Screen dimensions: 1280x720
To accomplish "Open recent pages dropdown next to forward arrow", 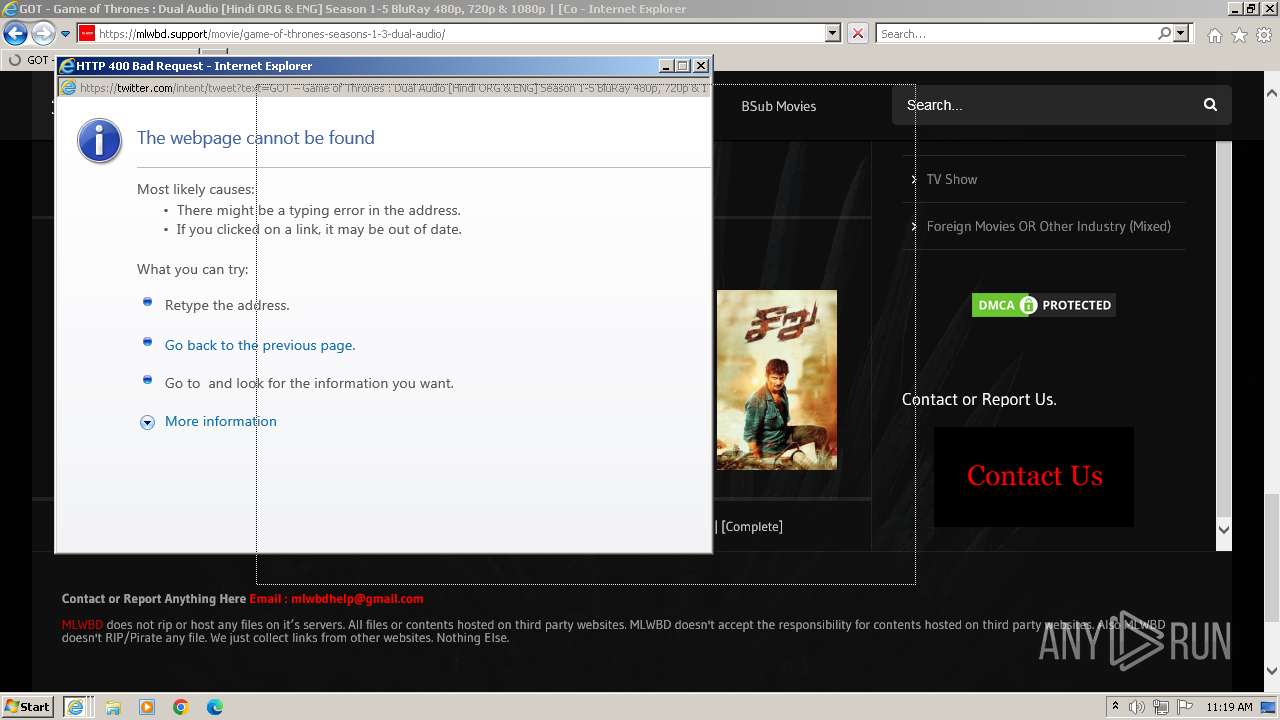I will tap(65, 34).
